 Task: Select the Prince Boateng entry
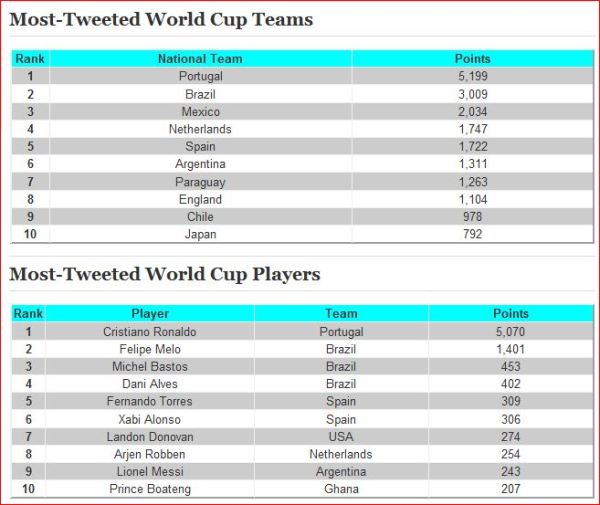click(150, 489)
